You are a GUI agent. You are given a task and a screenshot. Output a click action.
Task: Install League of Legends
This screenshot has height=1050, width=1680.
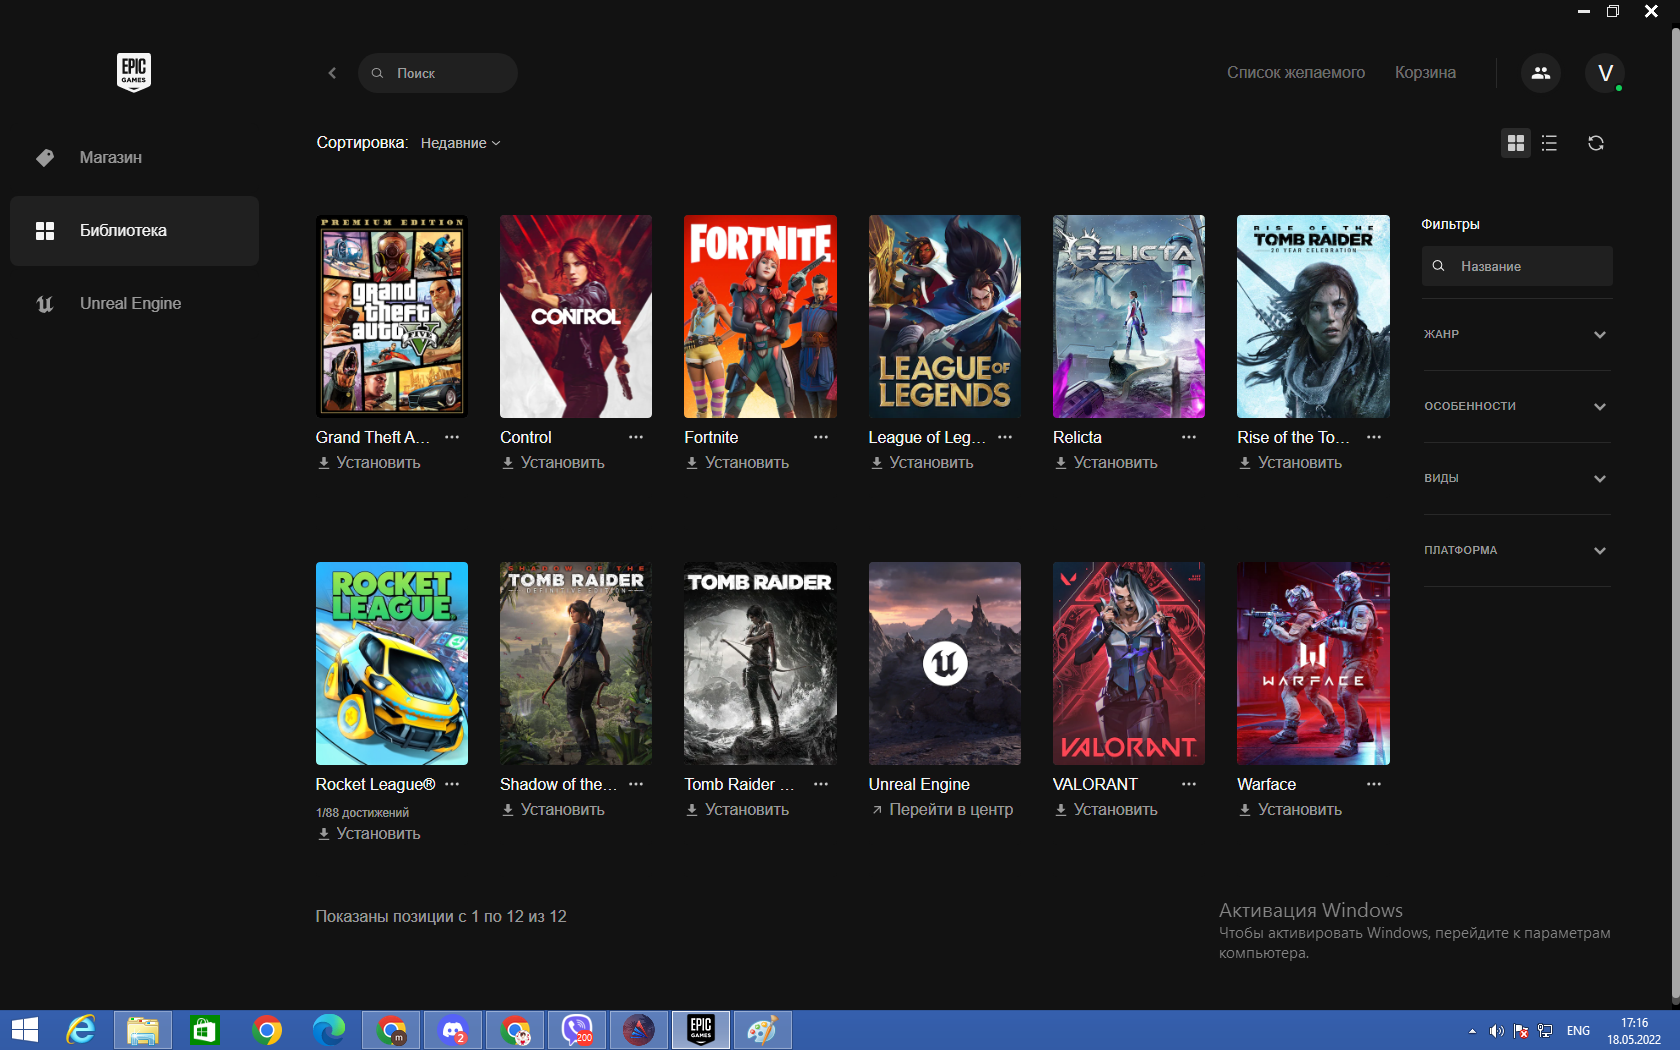(922, 463)
